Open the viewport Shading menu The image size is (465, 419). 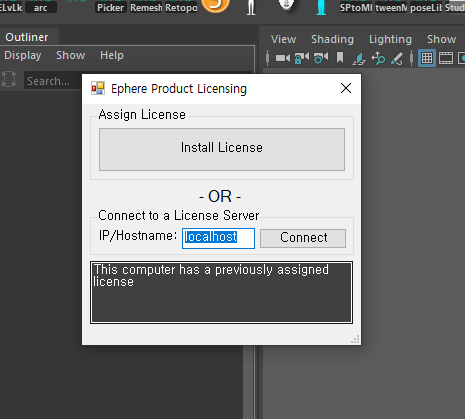(332, 39)
